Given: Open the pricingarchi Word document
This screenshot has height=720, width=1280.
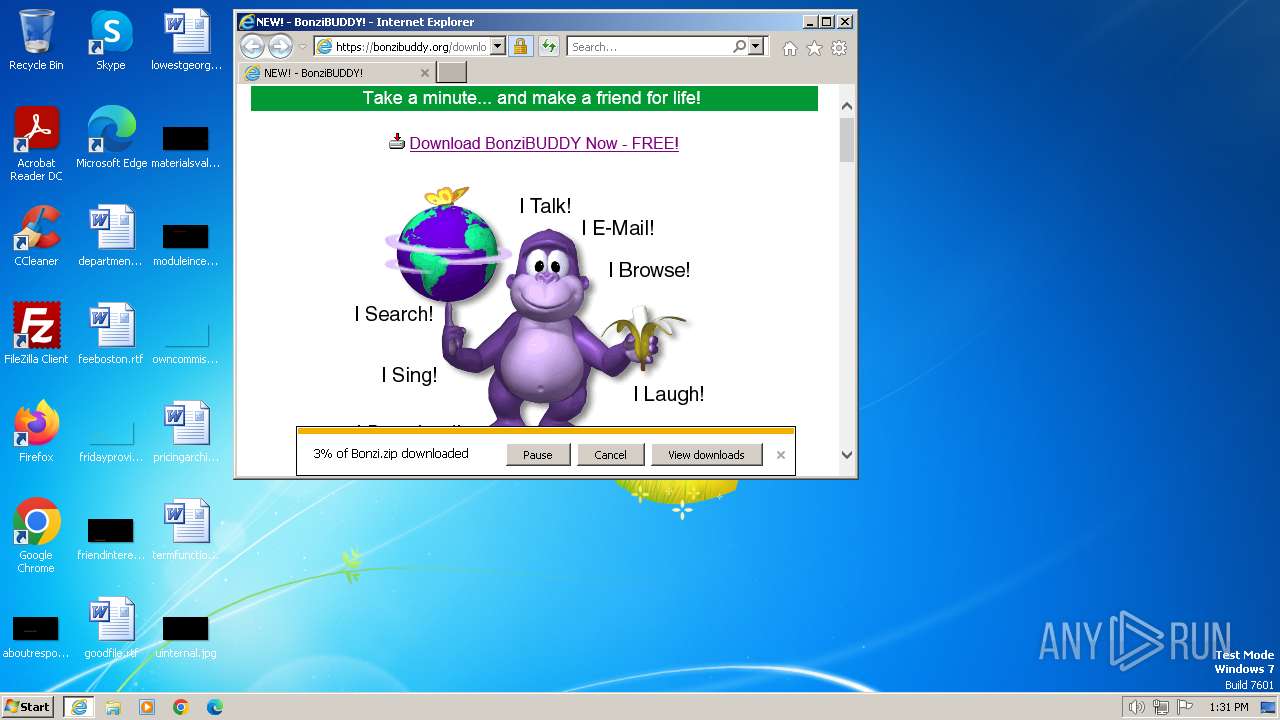Looking at the screenshot, I should (186, 432).
